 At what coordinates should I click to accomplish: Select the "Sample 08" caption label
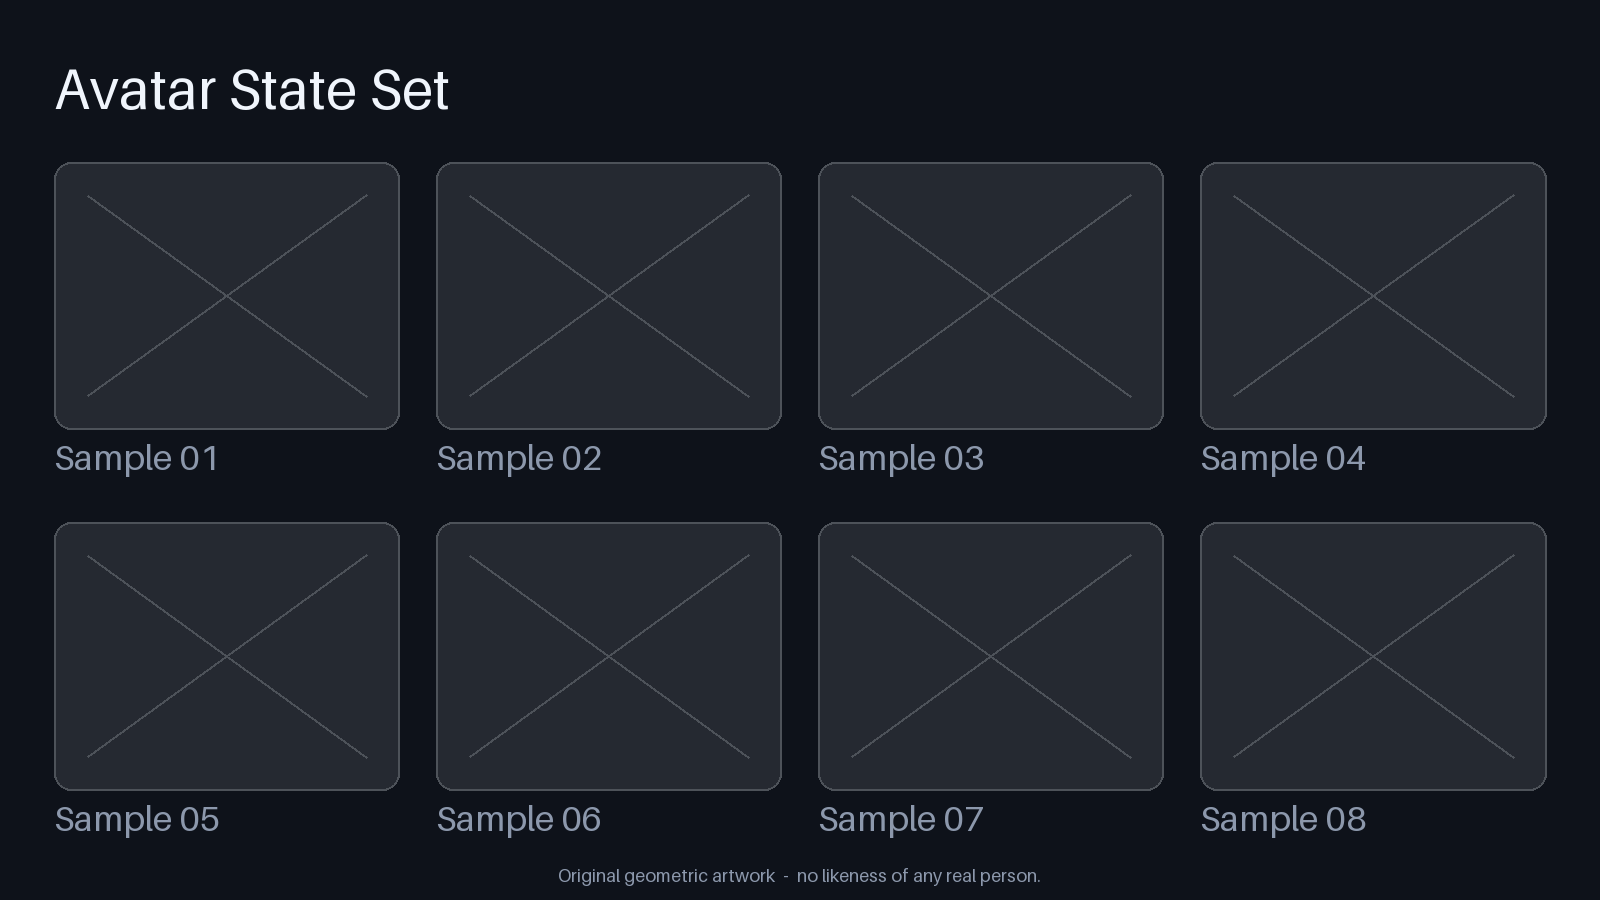click(1283, 820)
